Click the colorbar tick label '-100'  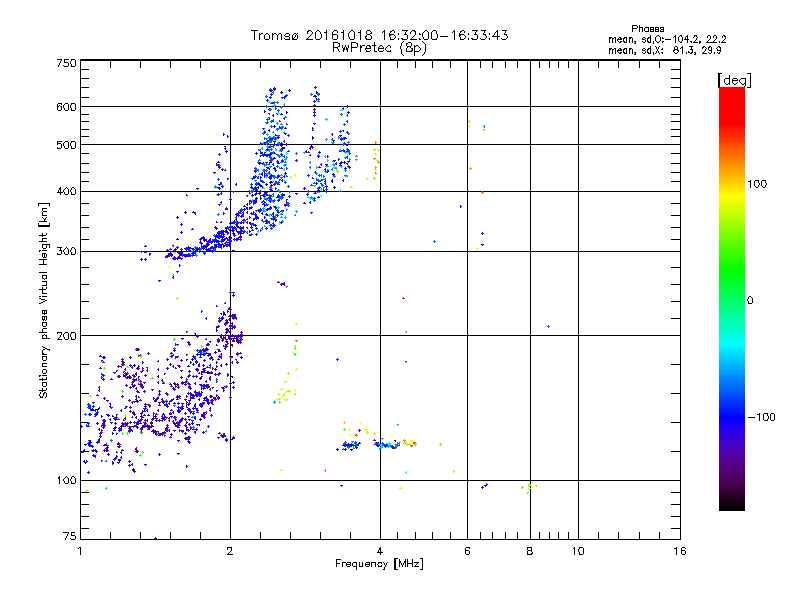761,417
